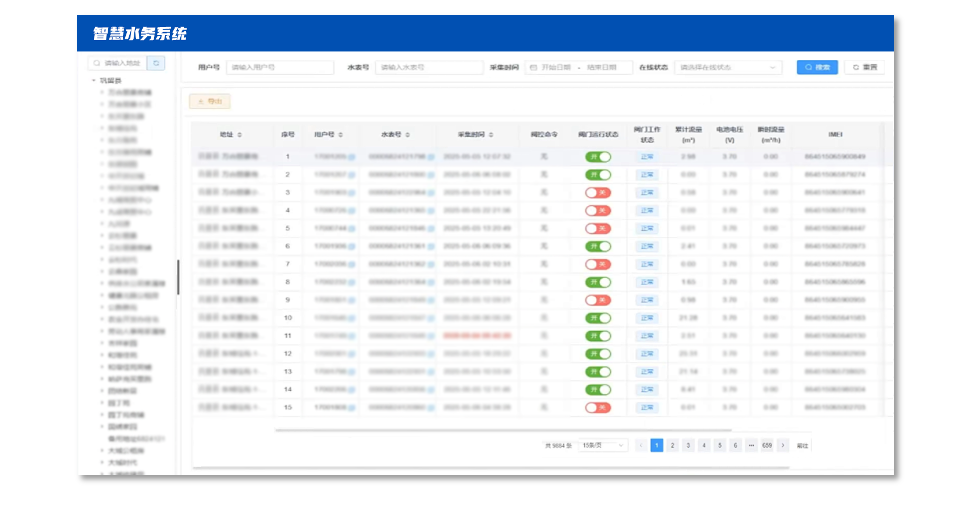
Task: Click the 用户号 input field
Action: click(279, 68)
